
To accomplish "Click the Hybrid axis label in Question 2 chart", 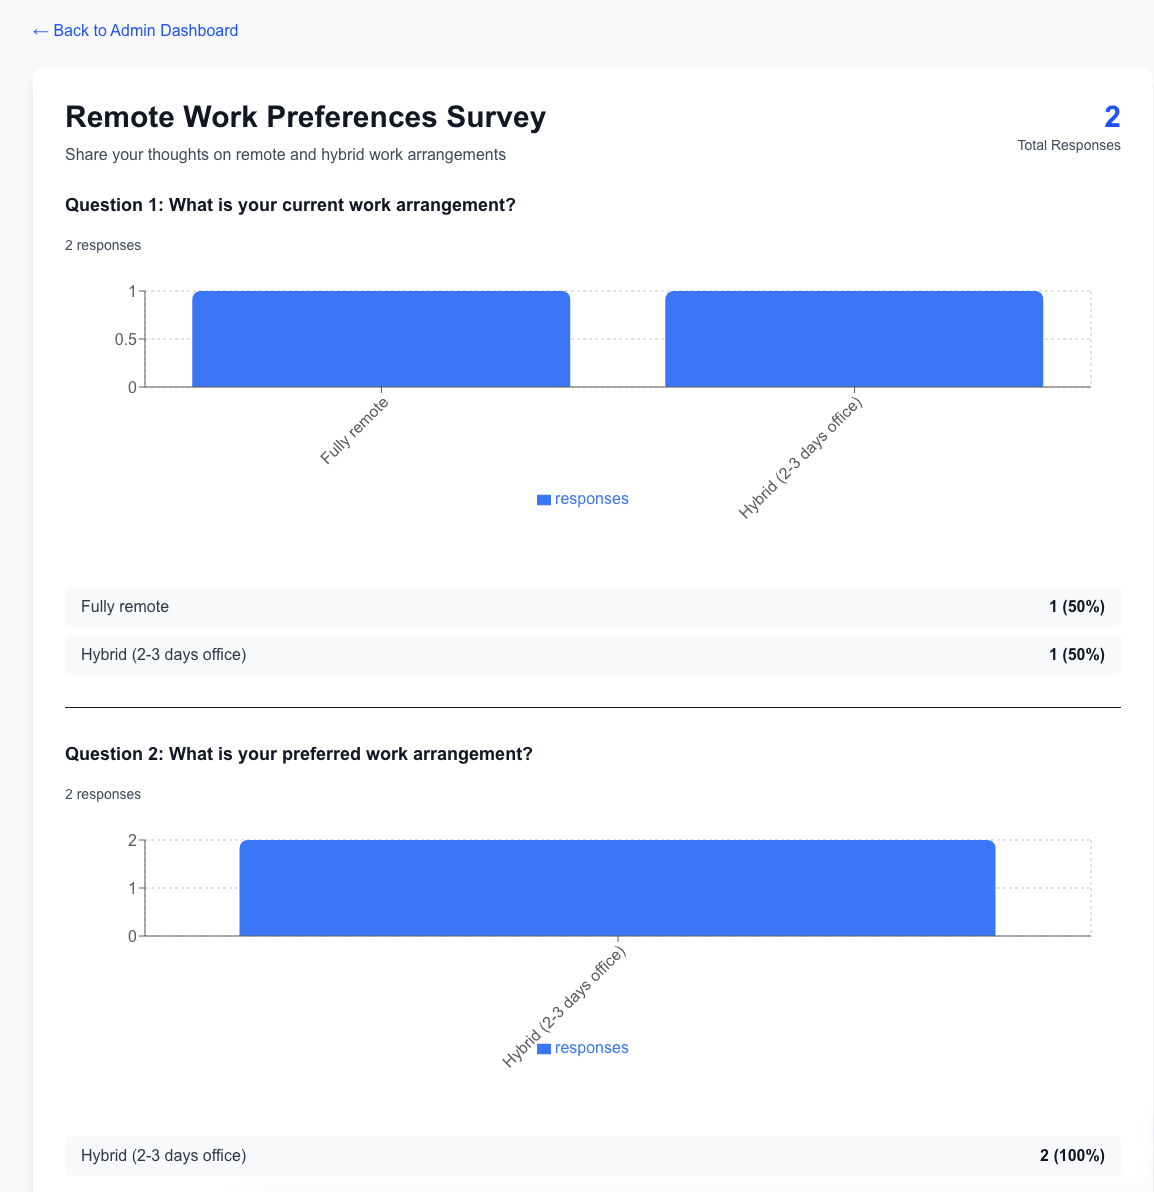I will 564,1007.
